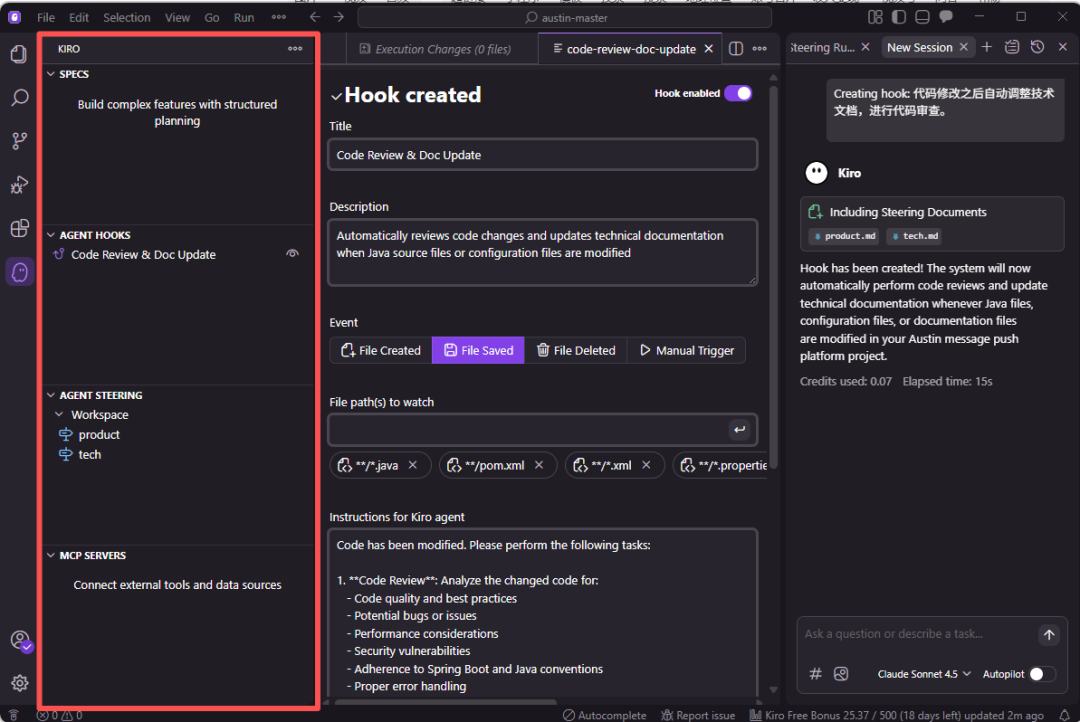Select the File Deleted event
This screenshot has width=1080, height=722.
[576, 350]
